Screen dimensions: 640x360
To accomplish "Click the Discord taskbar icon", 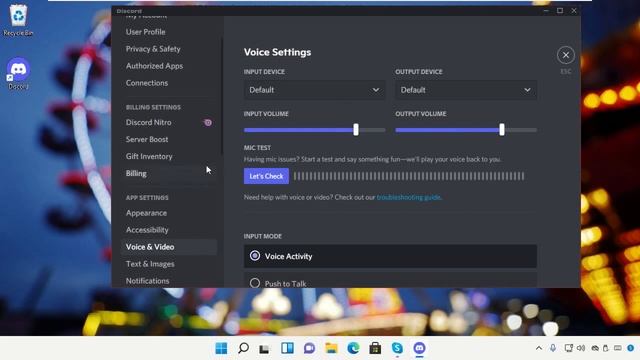I will click(420, 348).
